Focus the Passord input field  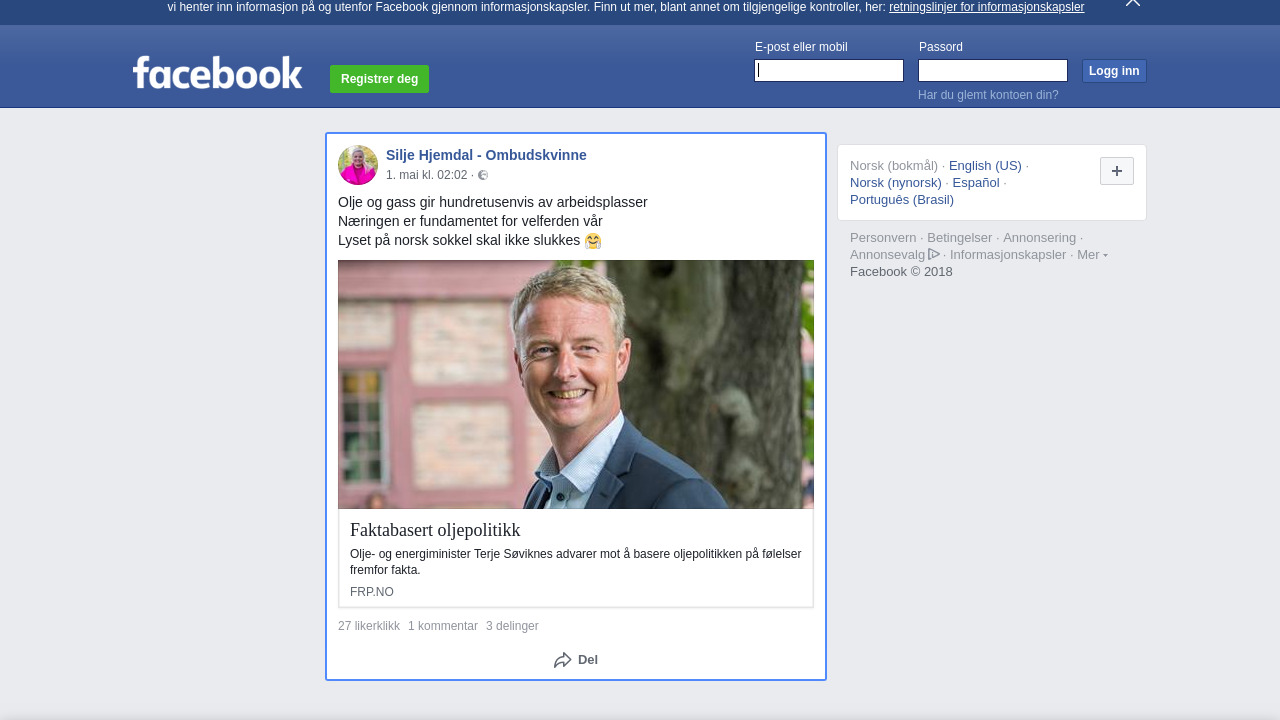coord(993,70)
